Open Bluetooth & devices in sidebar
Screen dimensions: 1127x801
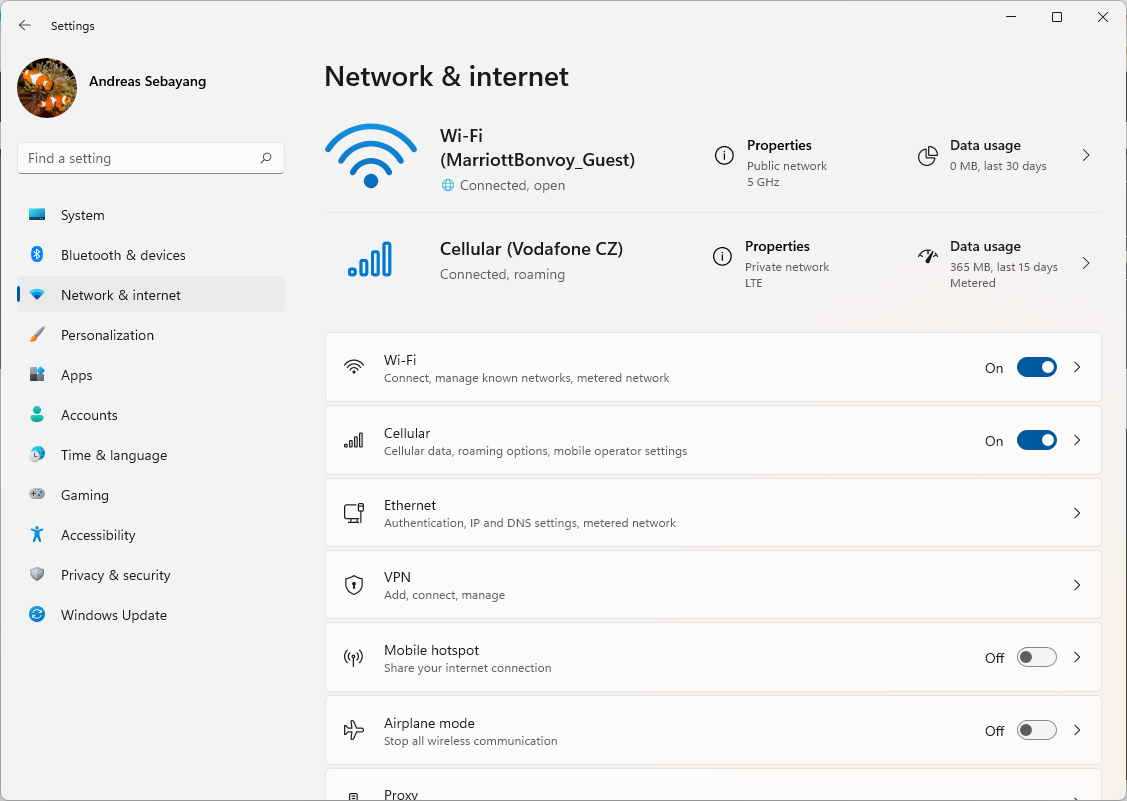point(123,255)
